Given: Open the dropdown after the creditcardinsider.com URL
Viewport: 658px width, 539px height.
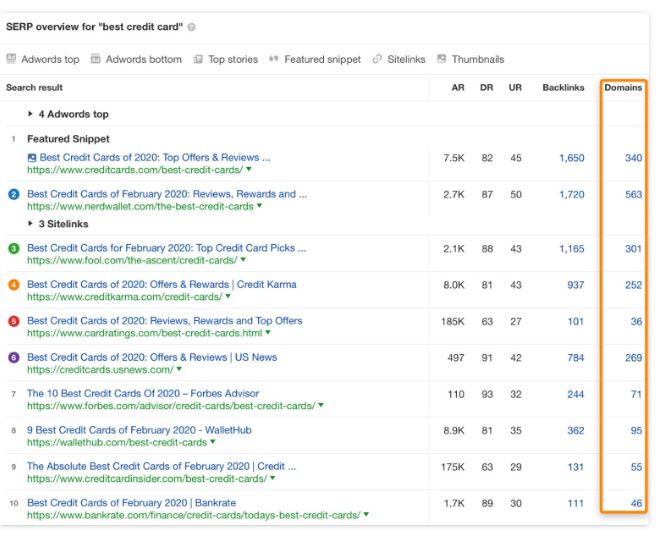Looking at the screenshot, I should click(273, 478).
